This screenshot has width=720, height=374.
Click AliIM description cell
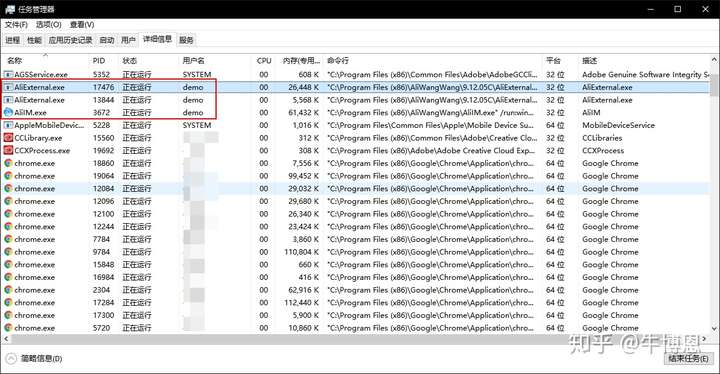tap(591, 112)
